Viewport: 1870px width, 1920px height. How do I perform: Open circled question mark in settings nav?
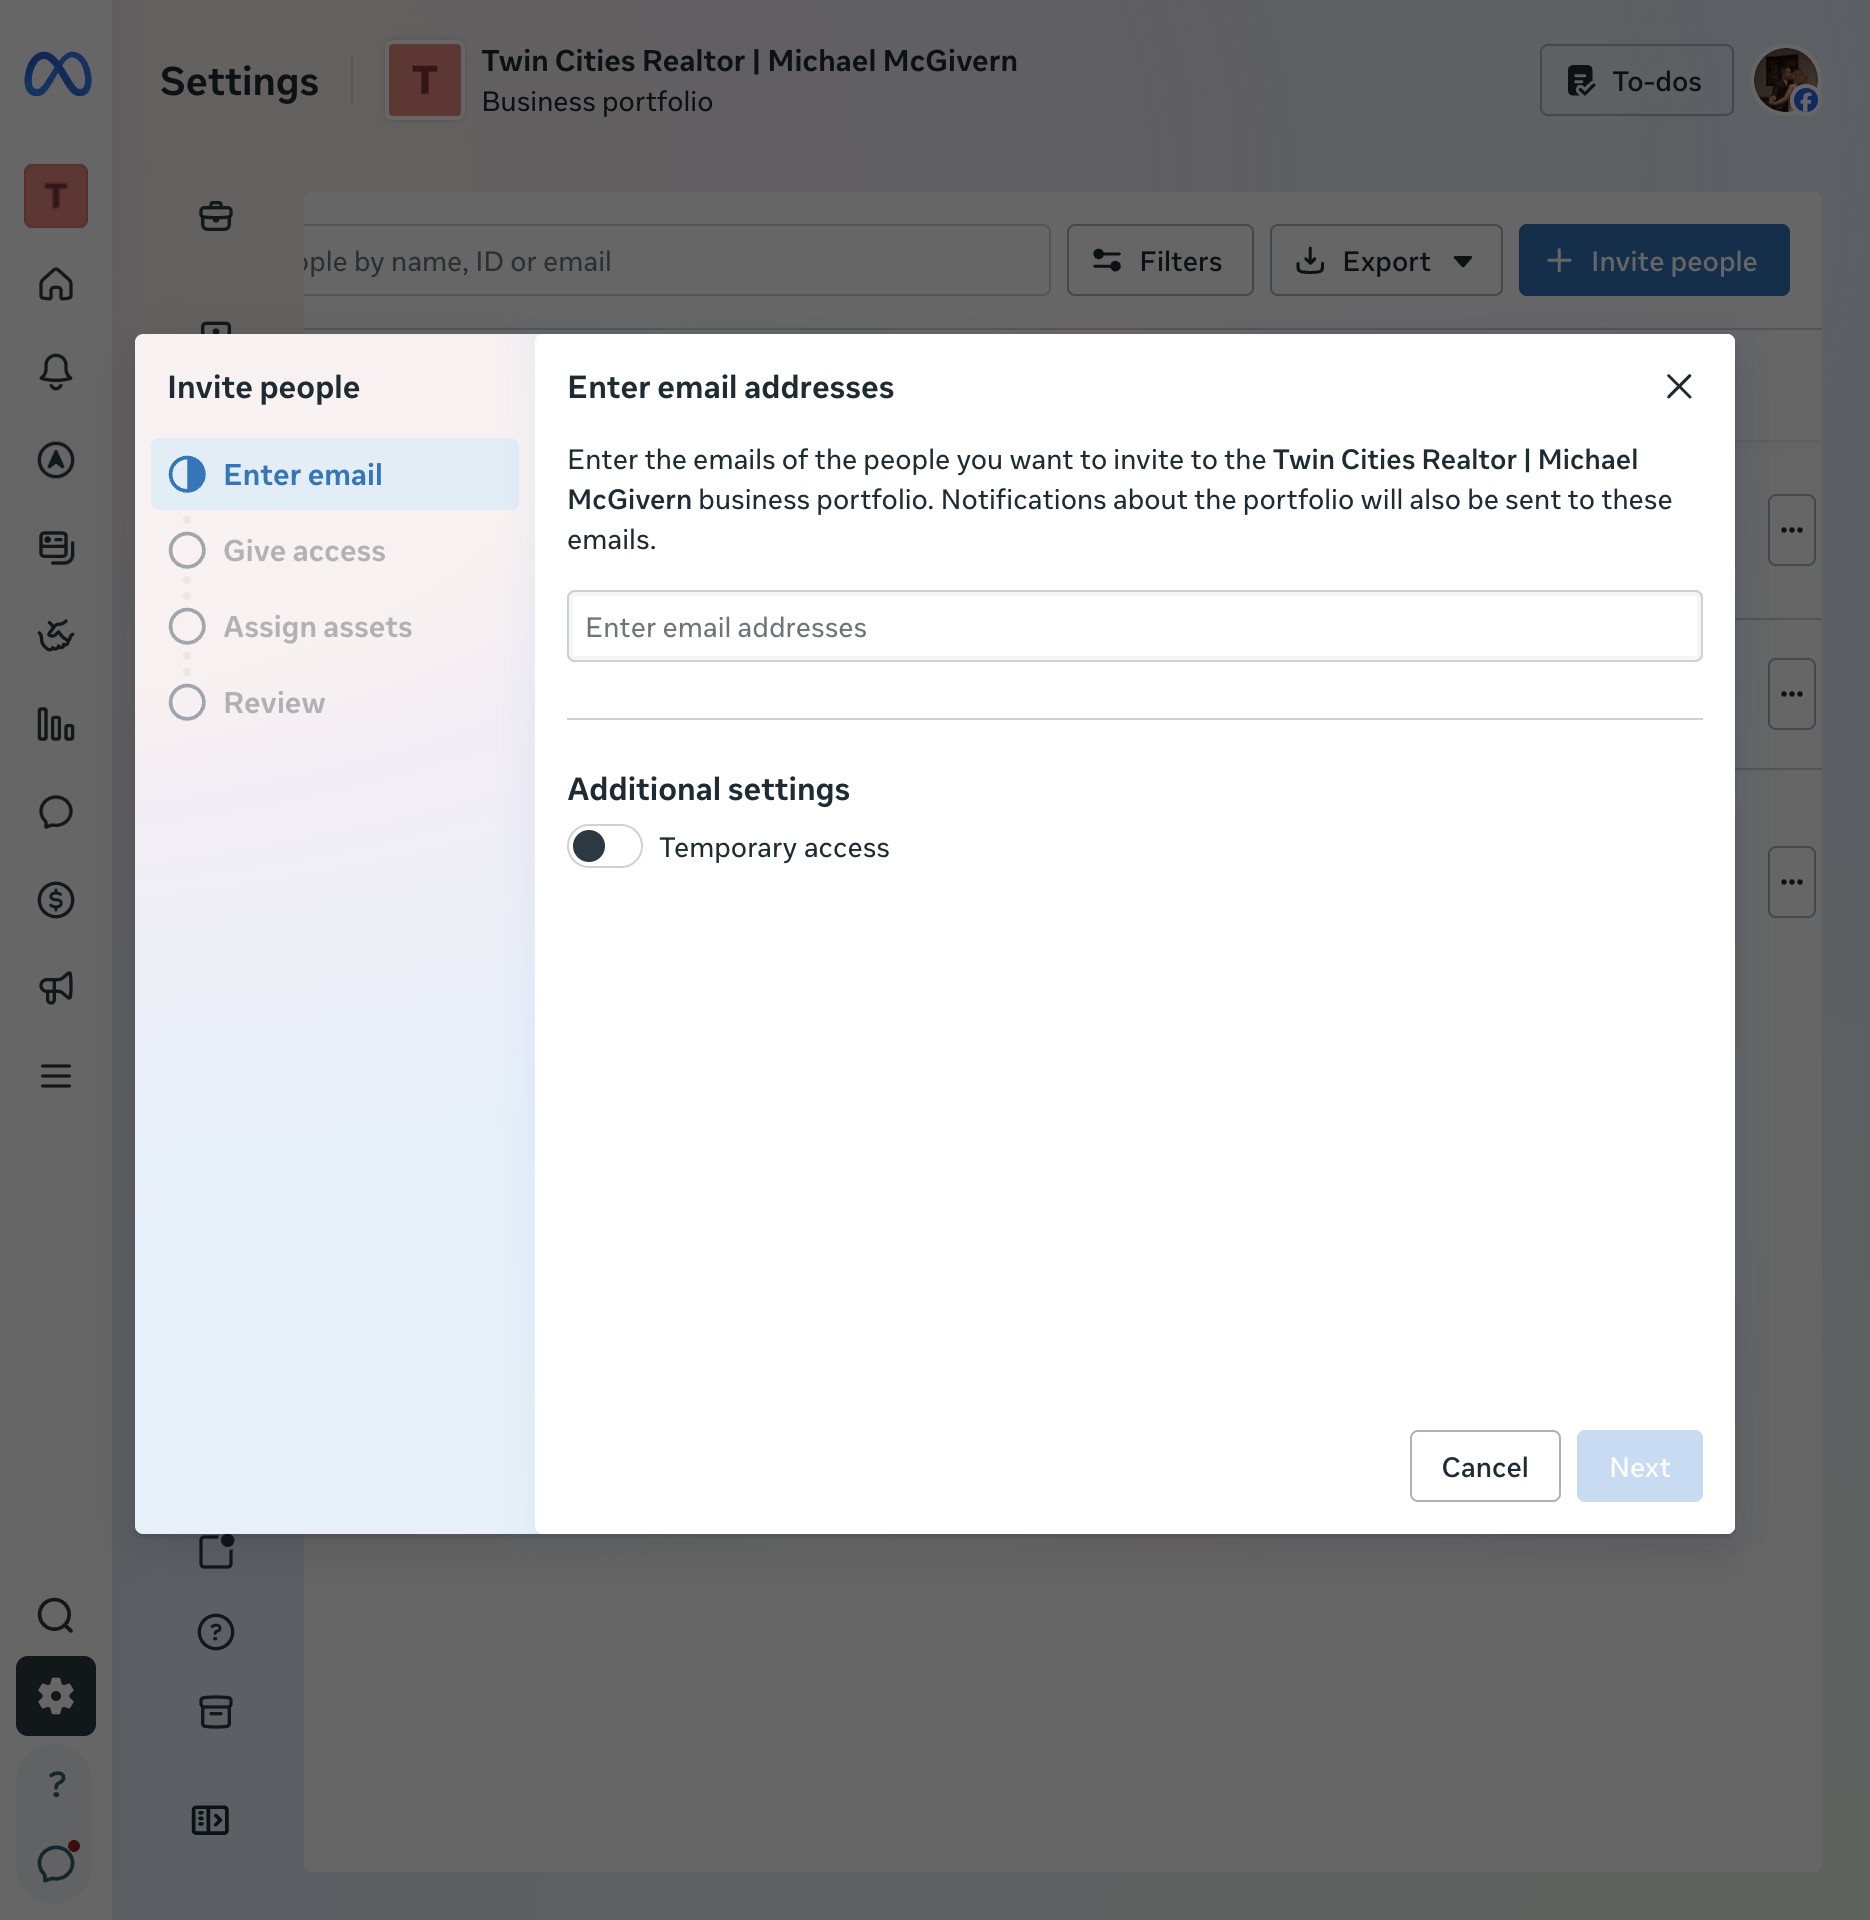tap(216, 1632)
